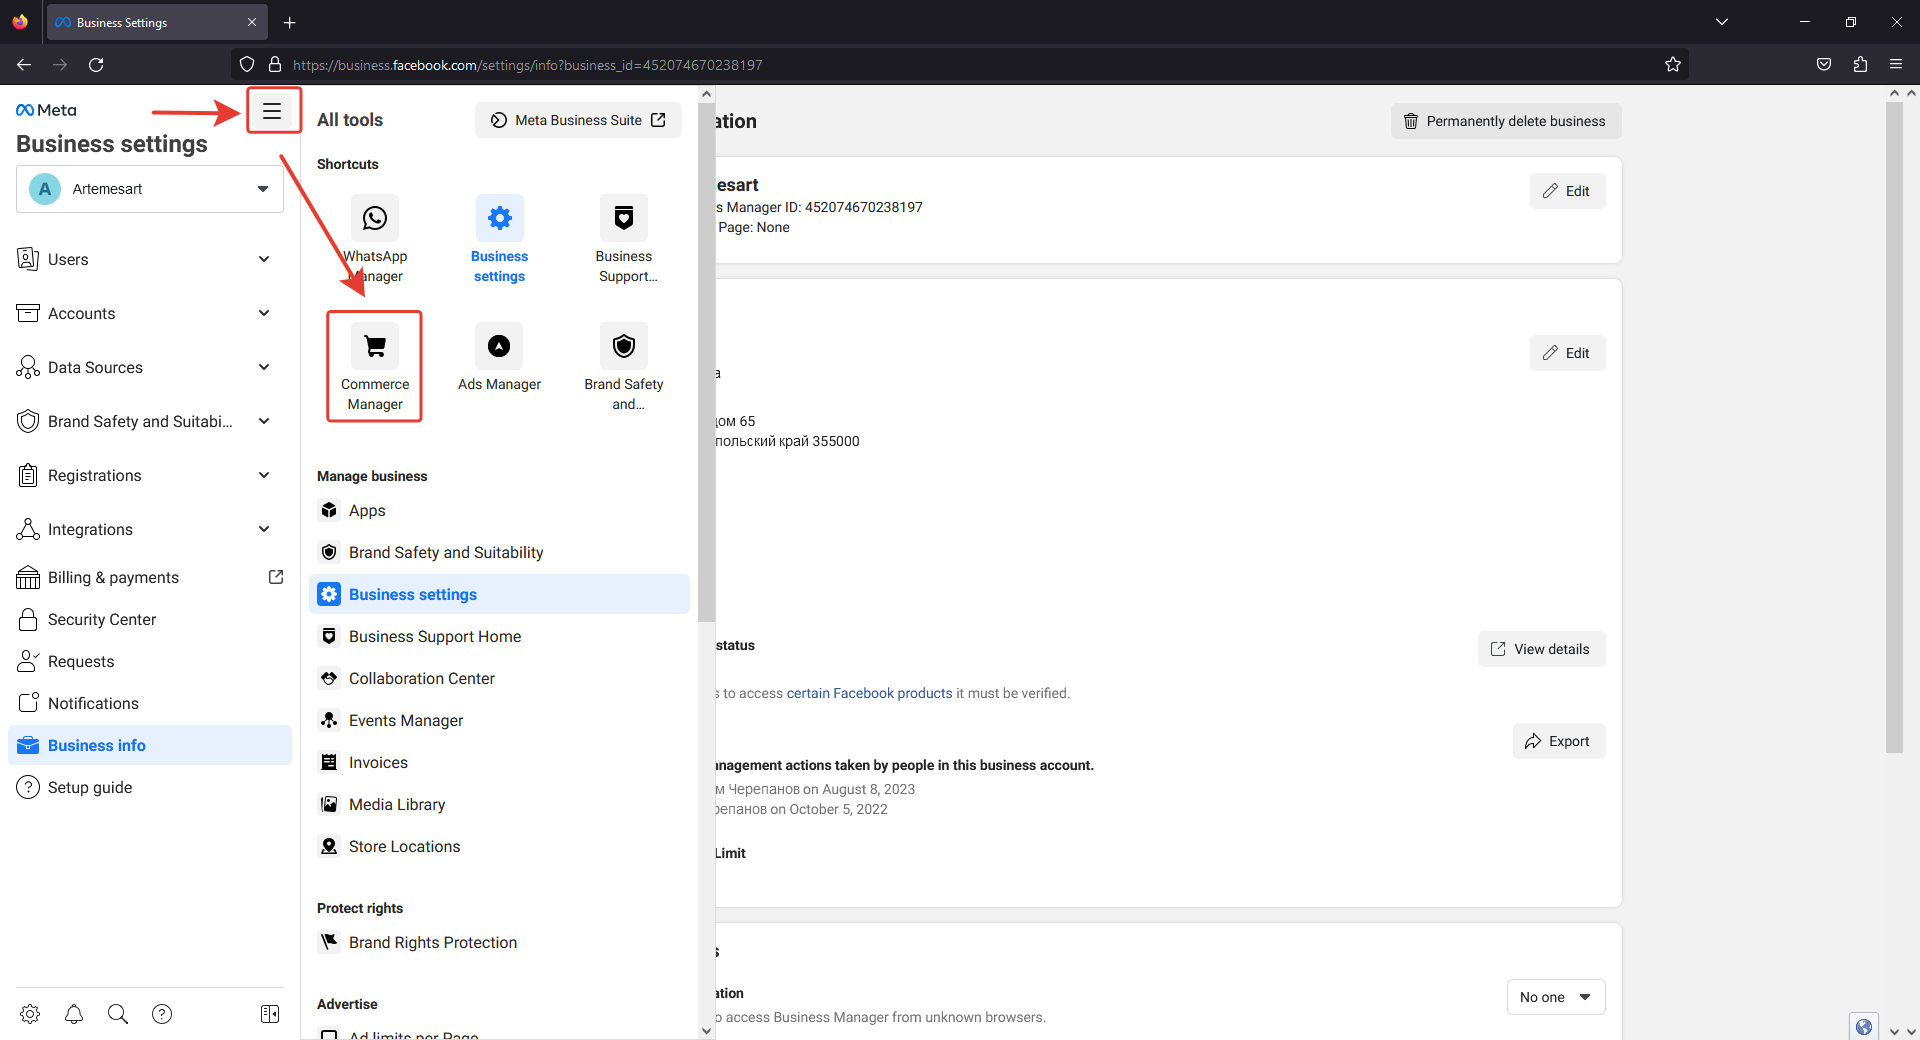The width and height of the screenshot is (1920, 1040).
Task: Open Brand Safety shortcut icon
Action: [x=624, y=346]
